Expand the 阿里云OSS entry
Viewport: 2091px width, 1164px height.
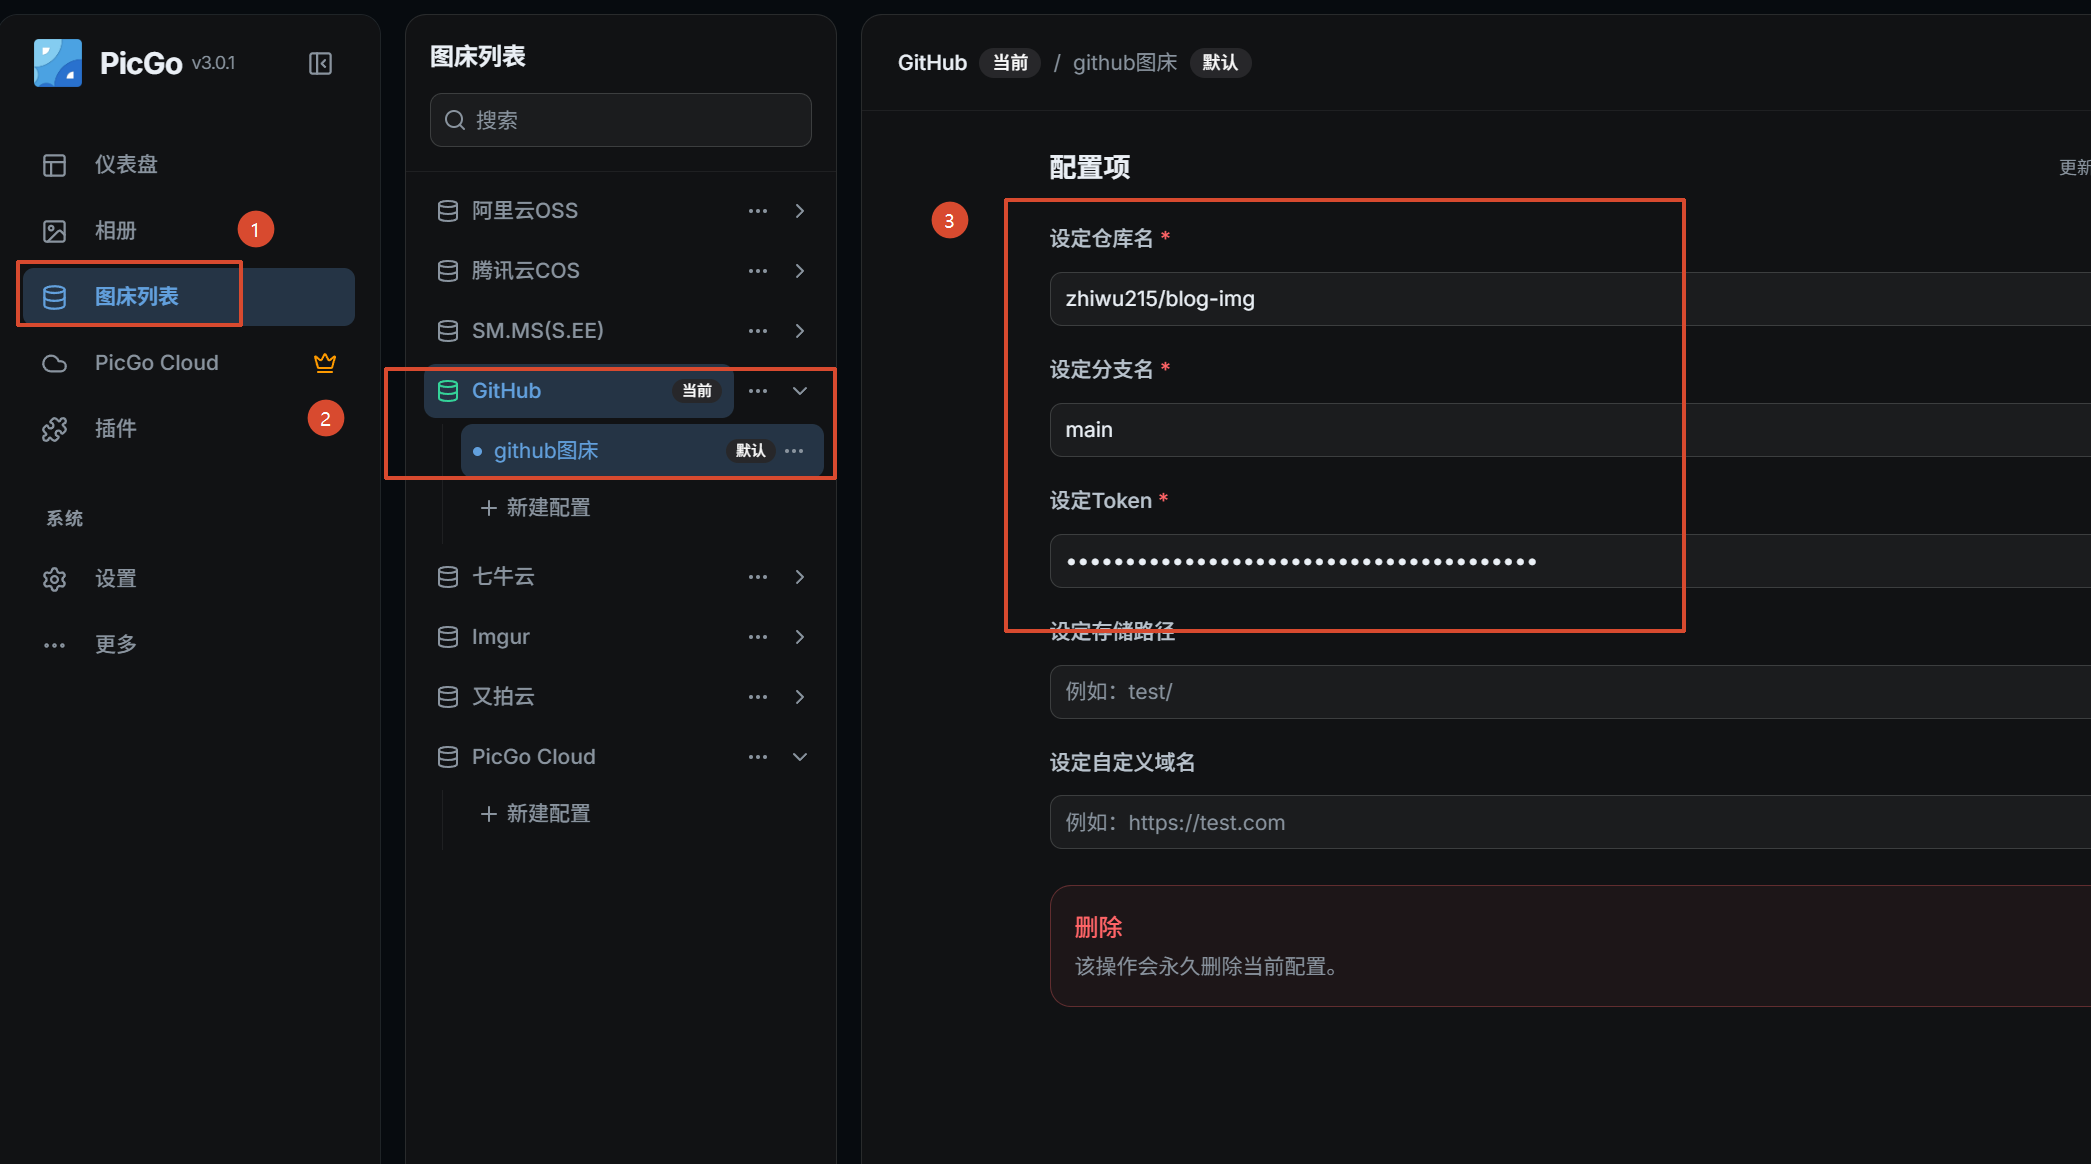pyautogui.click(x=800, y=211)
